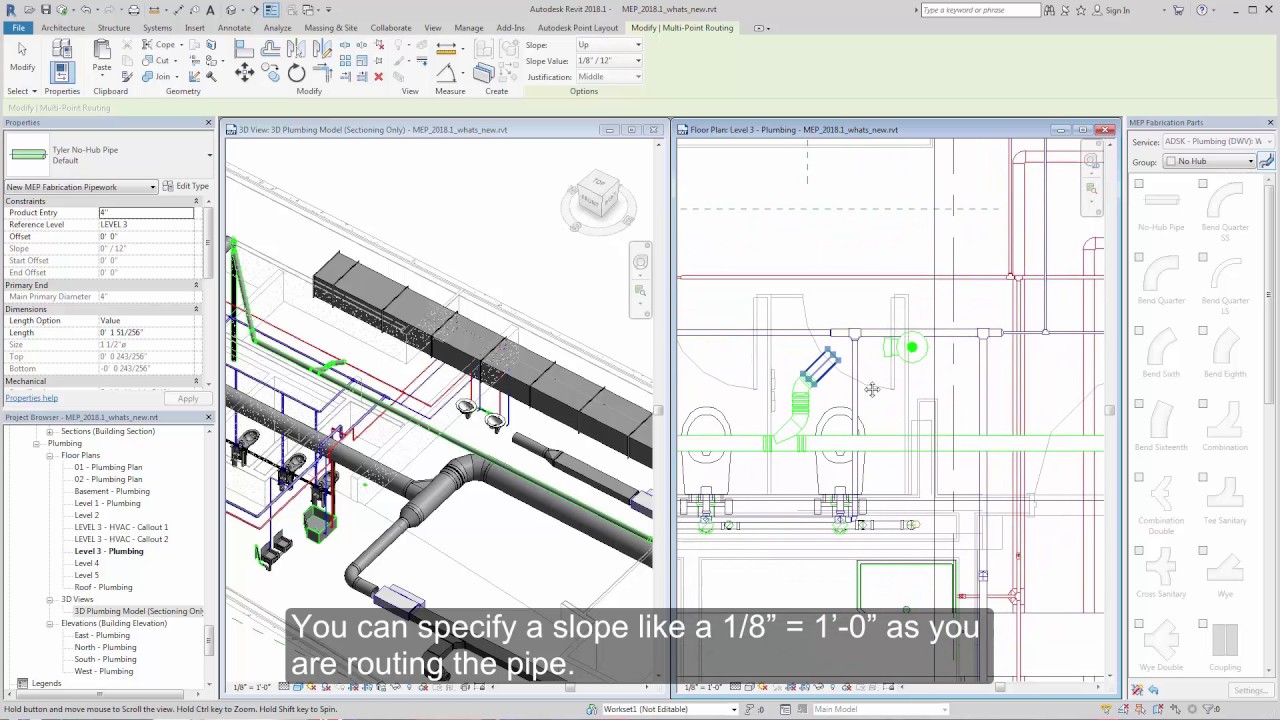Open the Properties help link
Viewport: 1280px width, 720px height.
click(x=31, y=397)
